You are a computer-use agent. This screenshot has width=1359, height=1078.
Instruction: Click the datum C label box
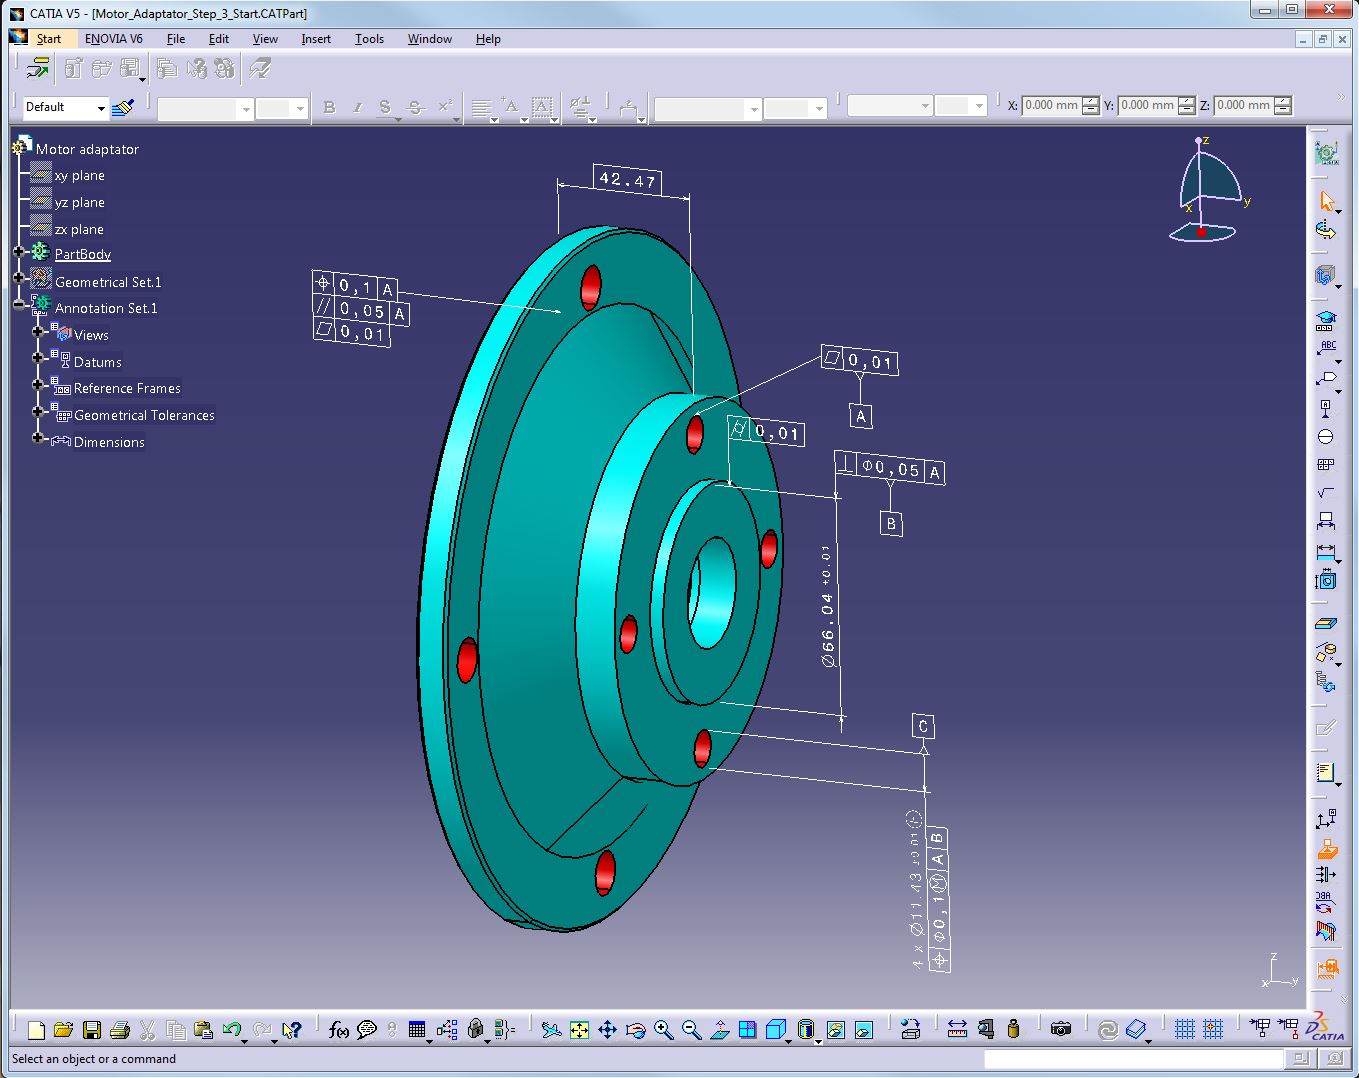click(x=923, y=726)
